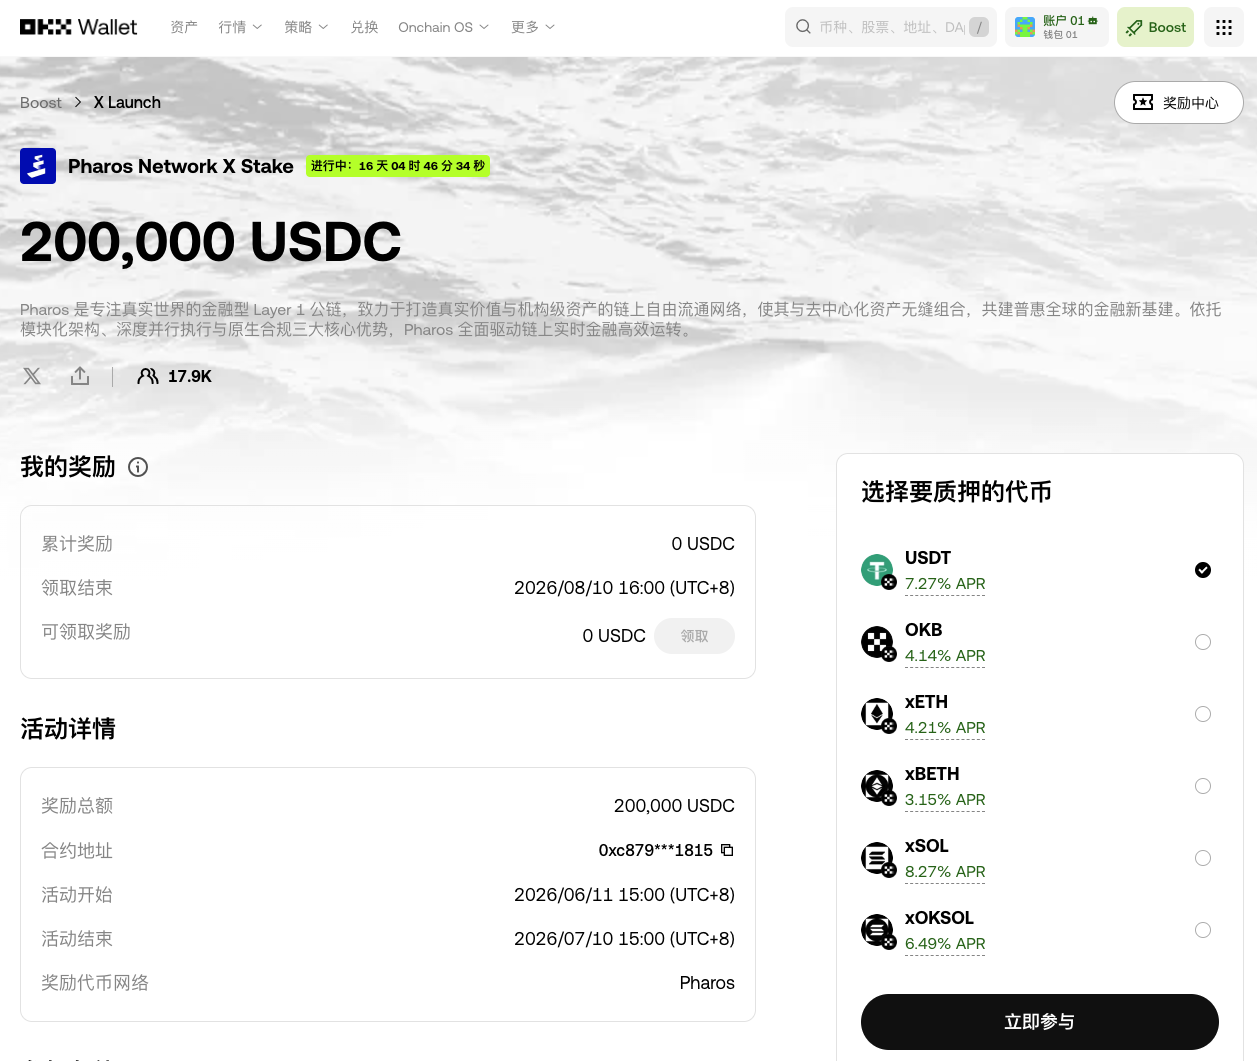Click the 7.27% APR label

(945, 583)
